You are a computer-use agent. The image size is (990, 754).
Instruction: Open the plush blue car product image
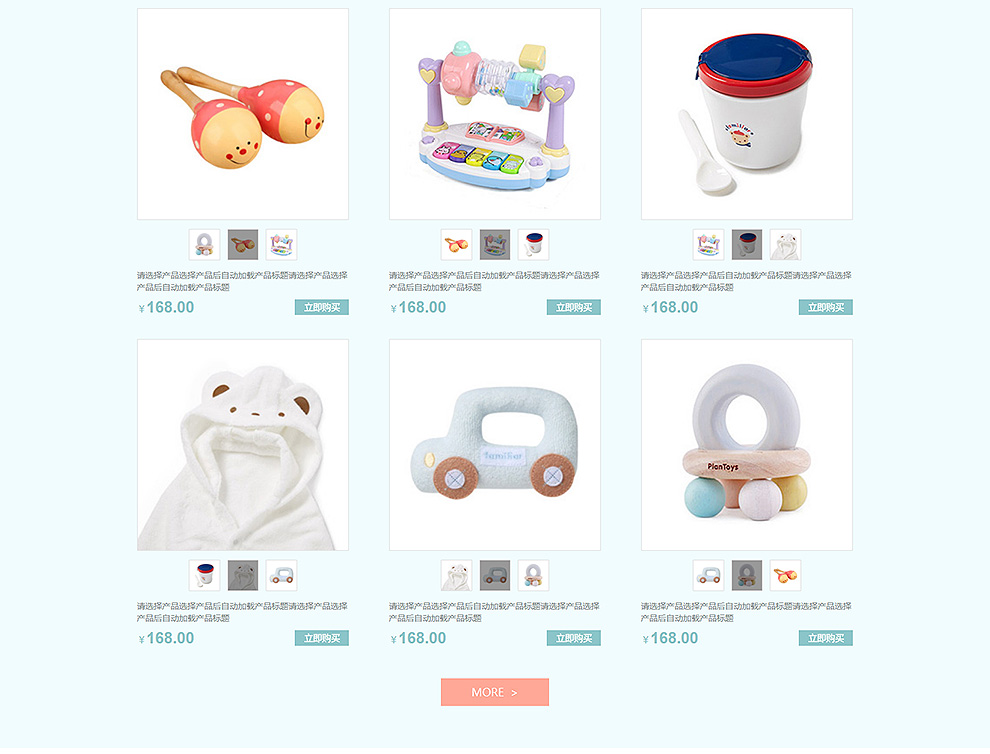(x=494, y=445)
